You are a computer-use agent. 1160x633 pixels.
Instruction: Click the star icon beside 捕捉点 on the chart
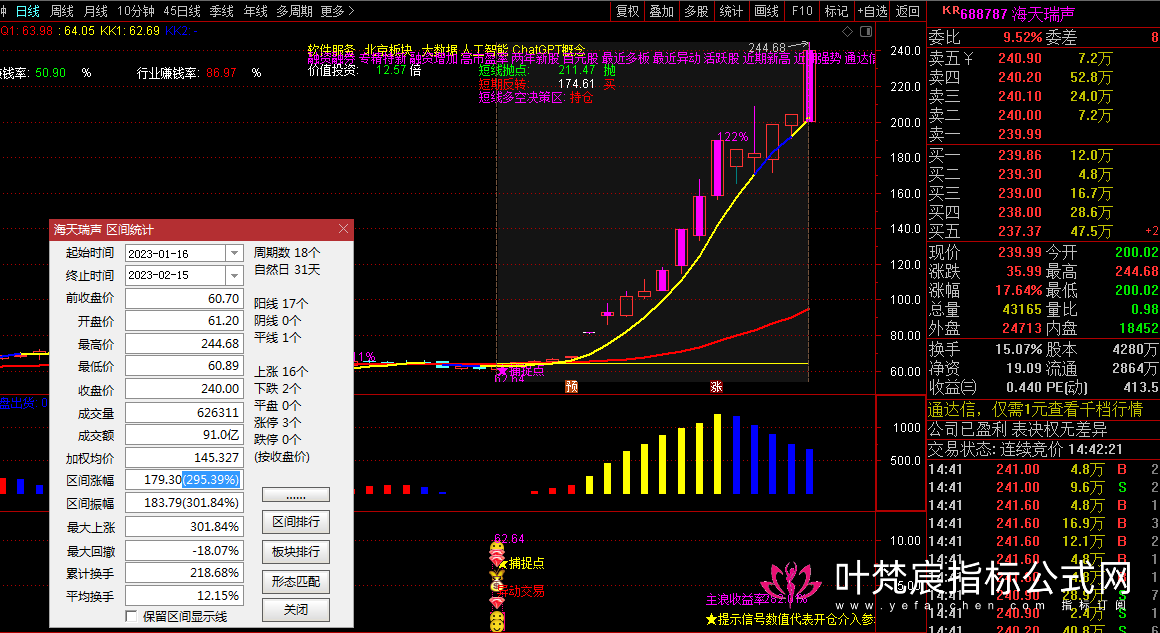[502, 371]
